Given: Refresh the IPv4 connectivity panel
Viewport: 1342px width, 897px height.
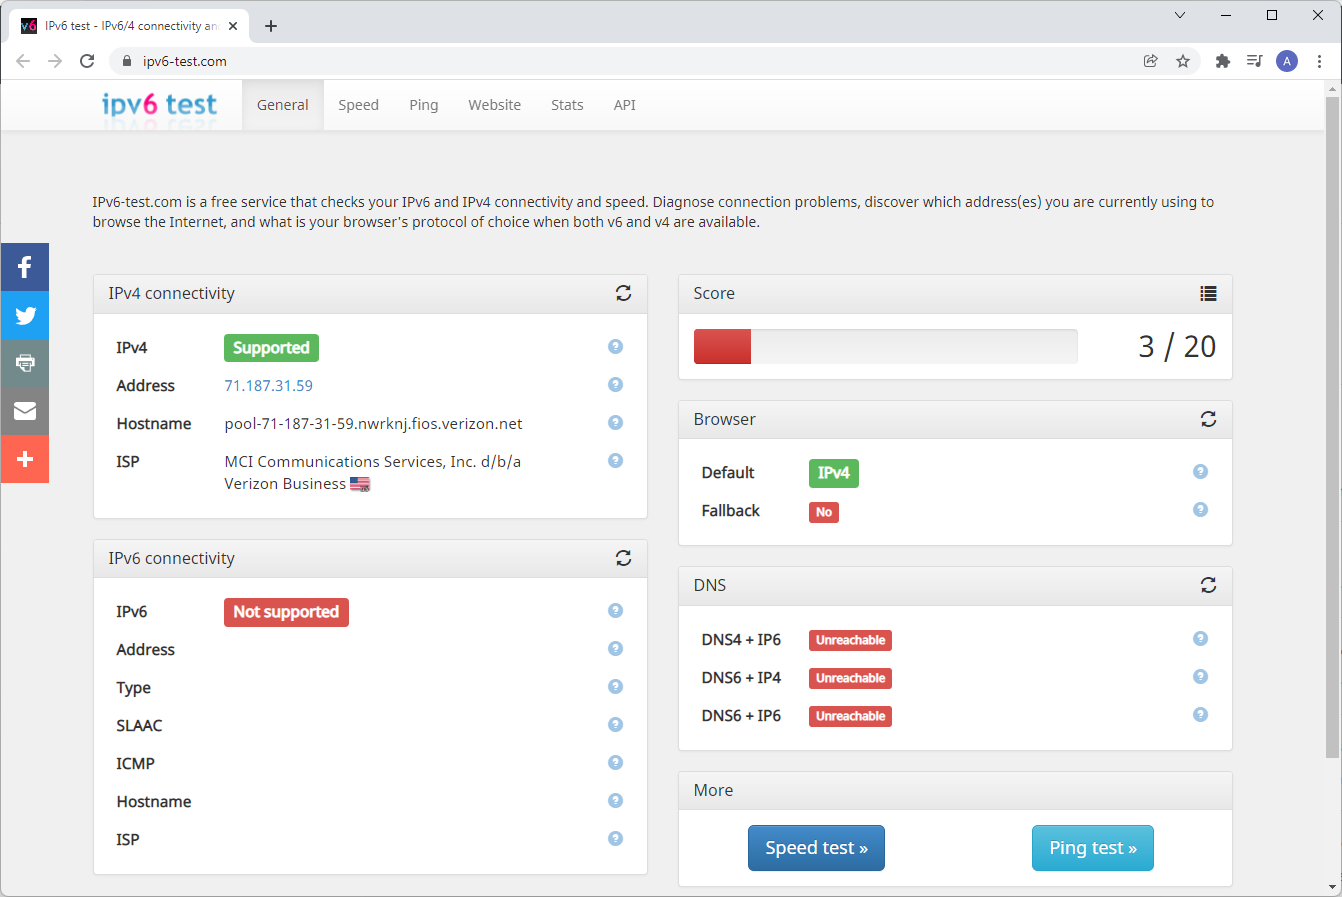Looking at the screenshot, I should pyautogui.click(x=623, y=293).
